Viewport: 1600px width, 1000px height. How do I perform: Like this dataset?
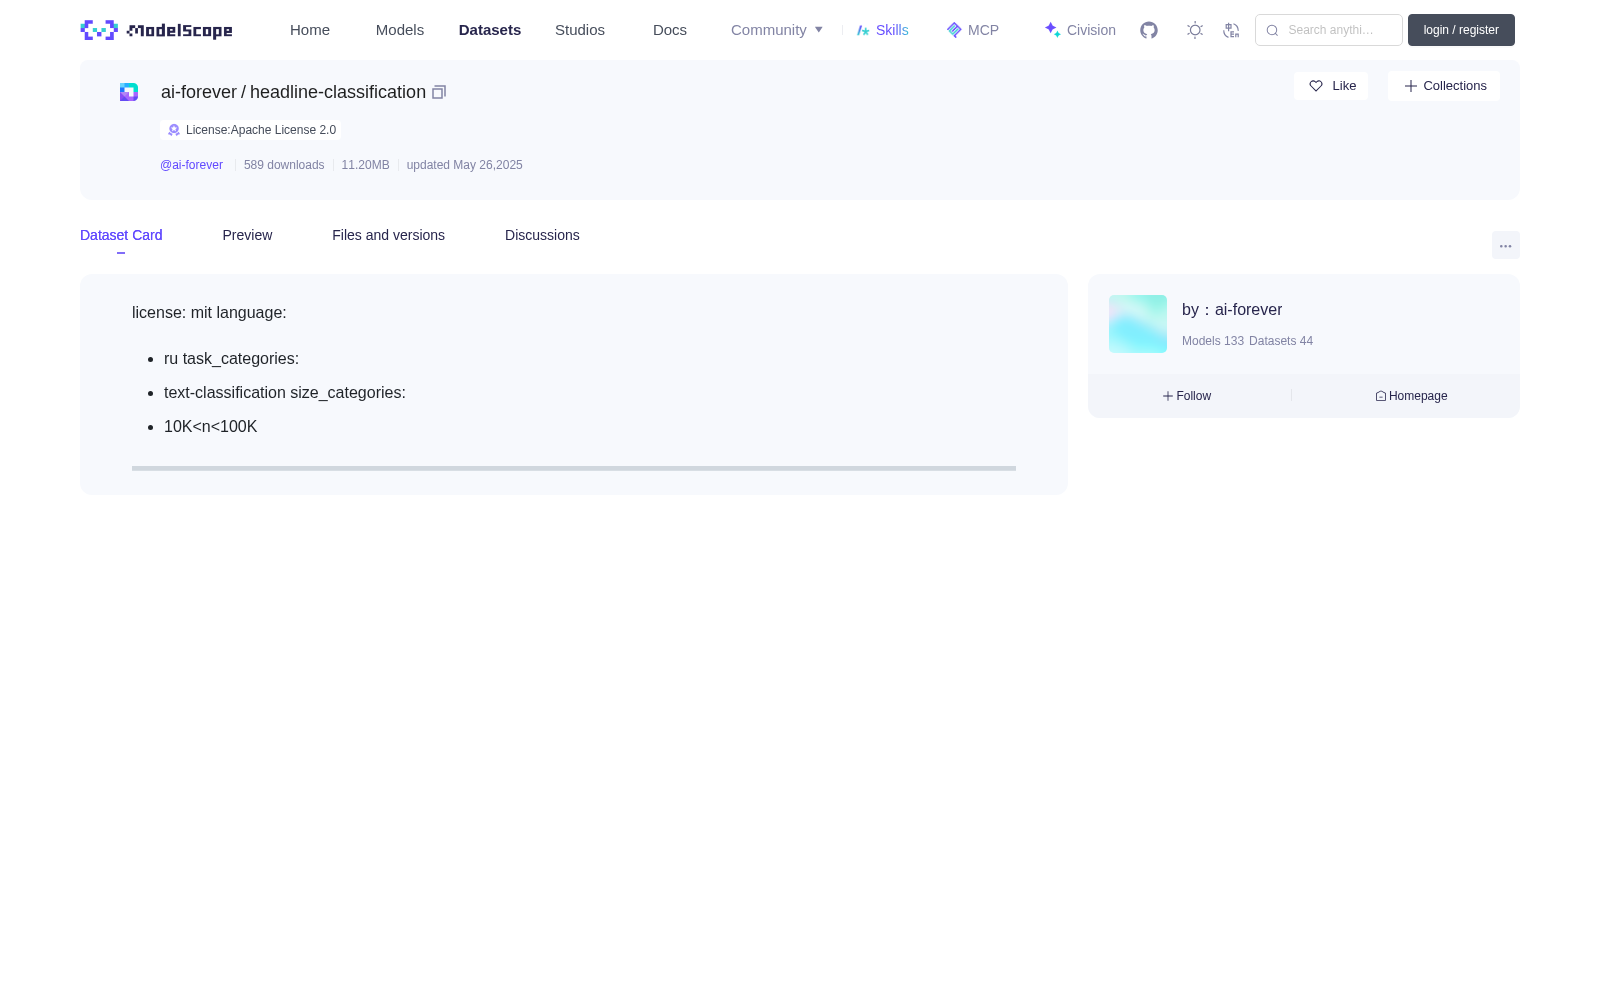[1331, 86]
